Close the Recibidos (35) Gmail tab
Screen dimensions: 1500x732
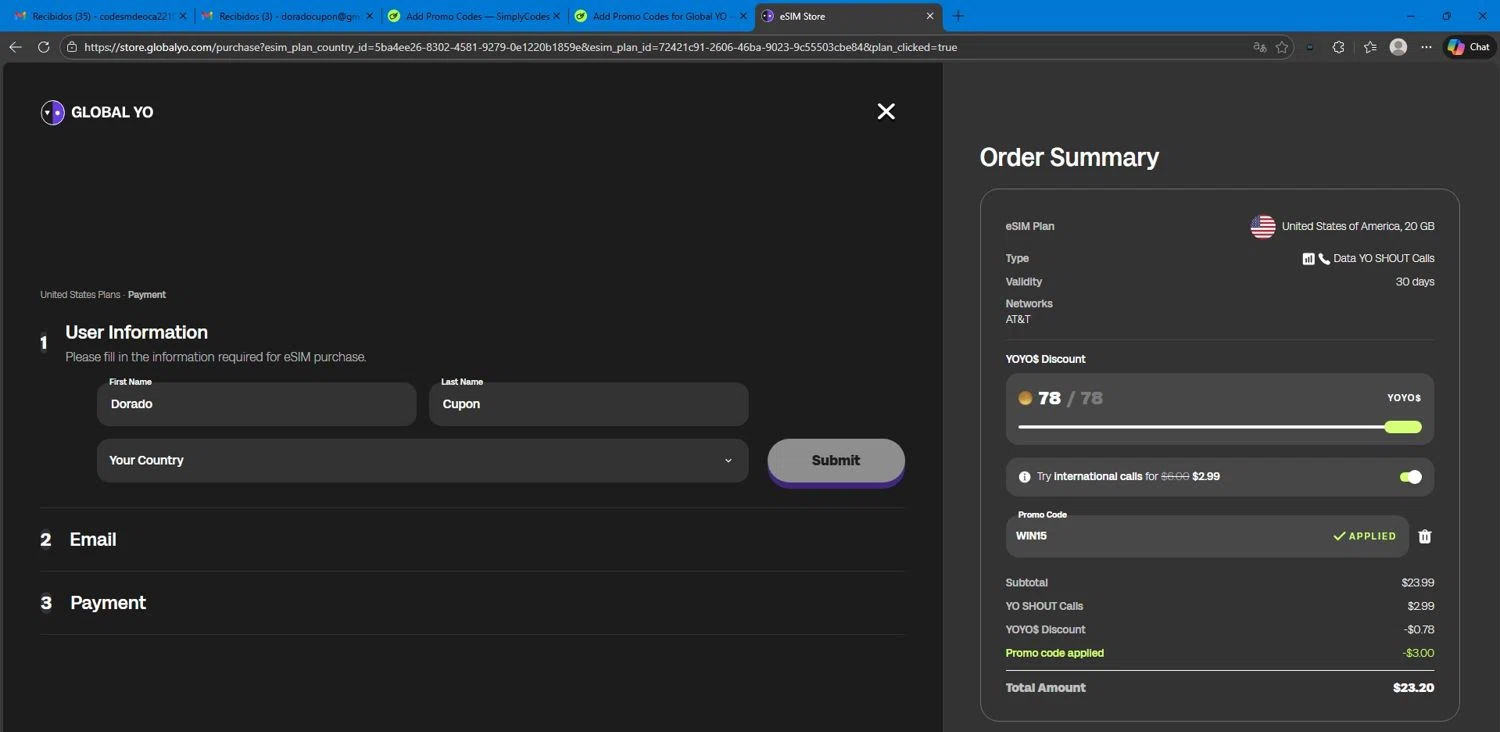(183, 16)
